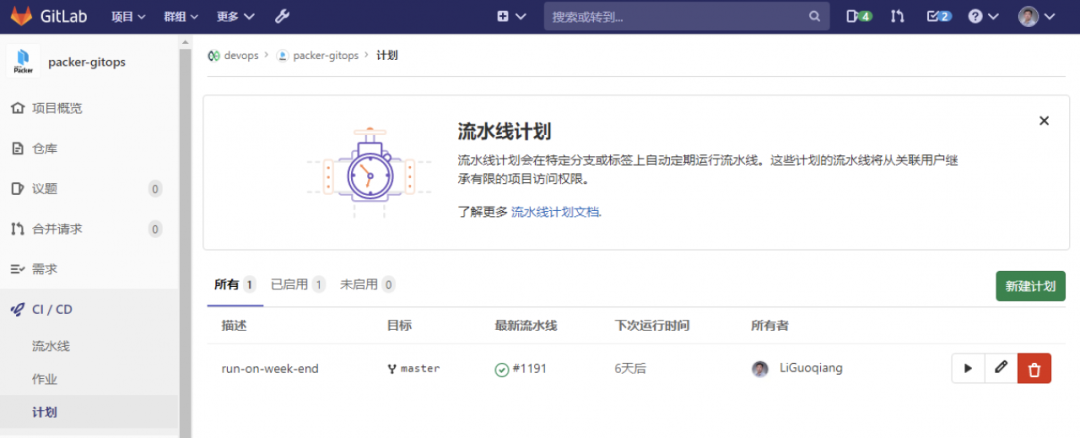Viewport: 1080px width, 438px height.
Task: Expand the 项目 dropdown menu
Action: coord(128,16)
